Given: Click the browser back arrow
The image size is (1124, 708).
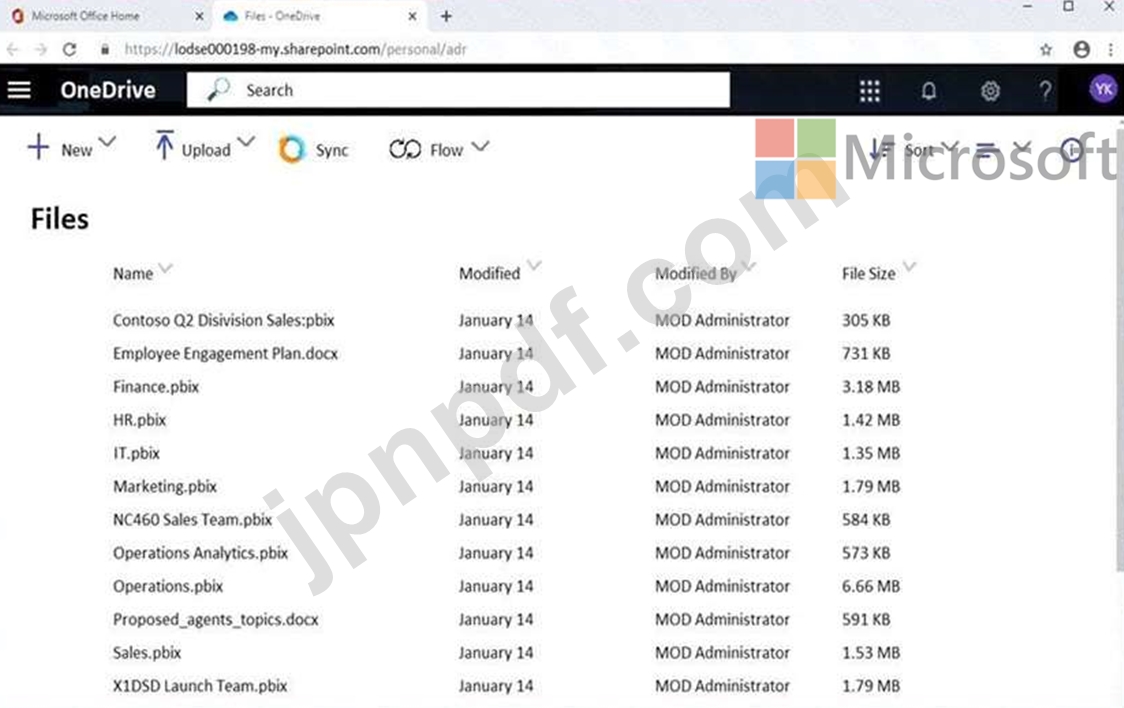Looking at the screenshot, I should [13, 49].
